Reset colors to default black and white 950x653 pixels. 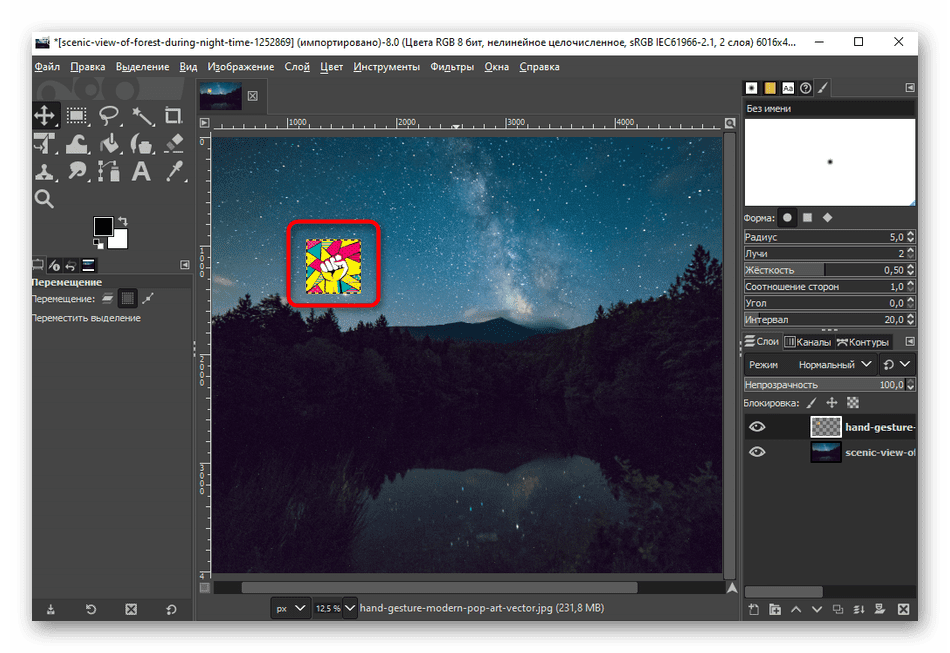coord(98,244)
